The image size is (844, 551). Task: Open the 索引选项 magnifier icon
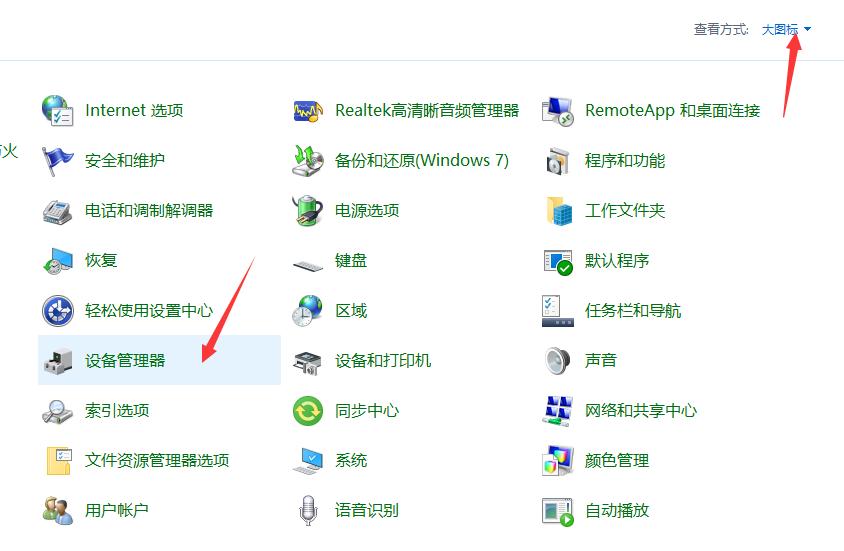[x=58, y=411]
